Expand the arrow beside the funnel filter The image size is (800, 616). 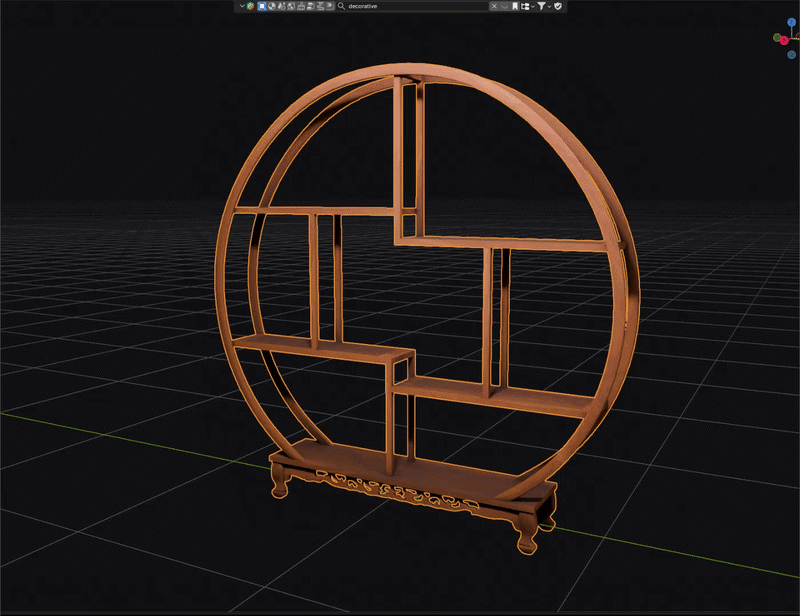549,6
